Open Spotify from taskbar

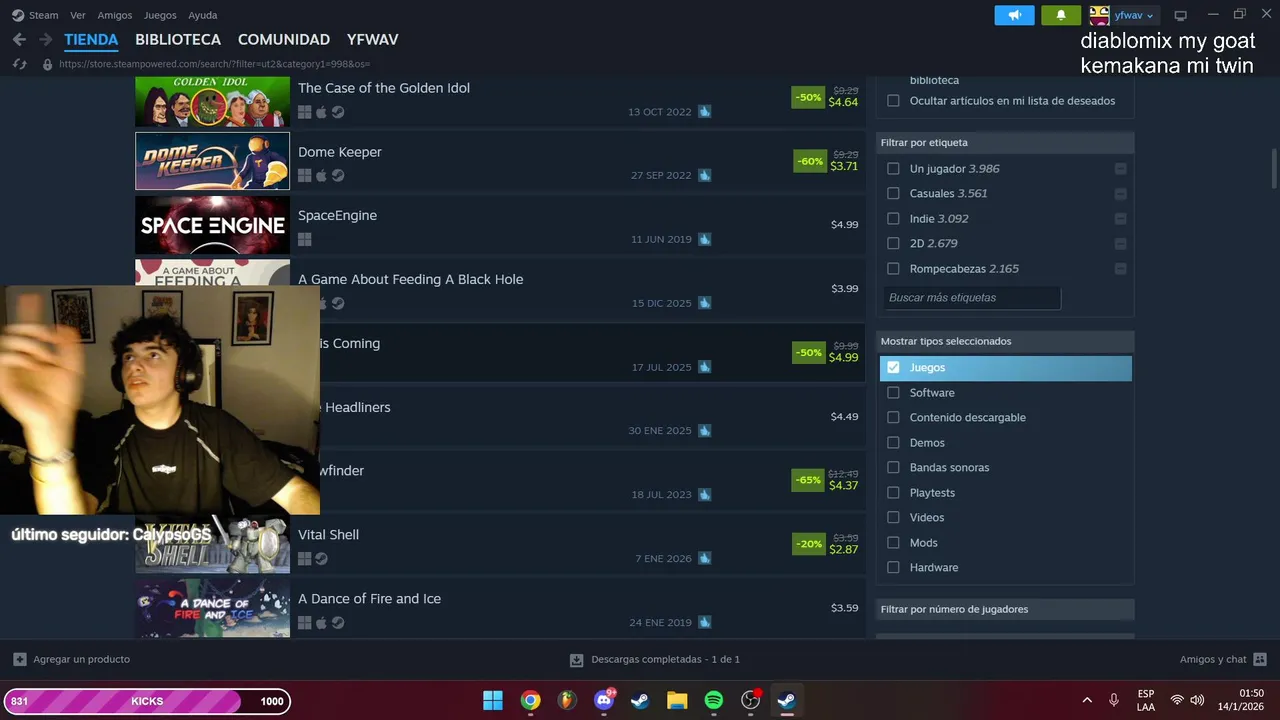tap(714, 700)
